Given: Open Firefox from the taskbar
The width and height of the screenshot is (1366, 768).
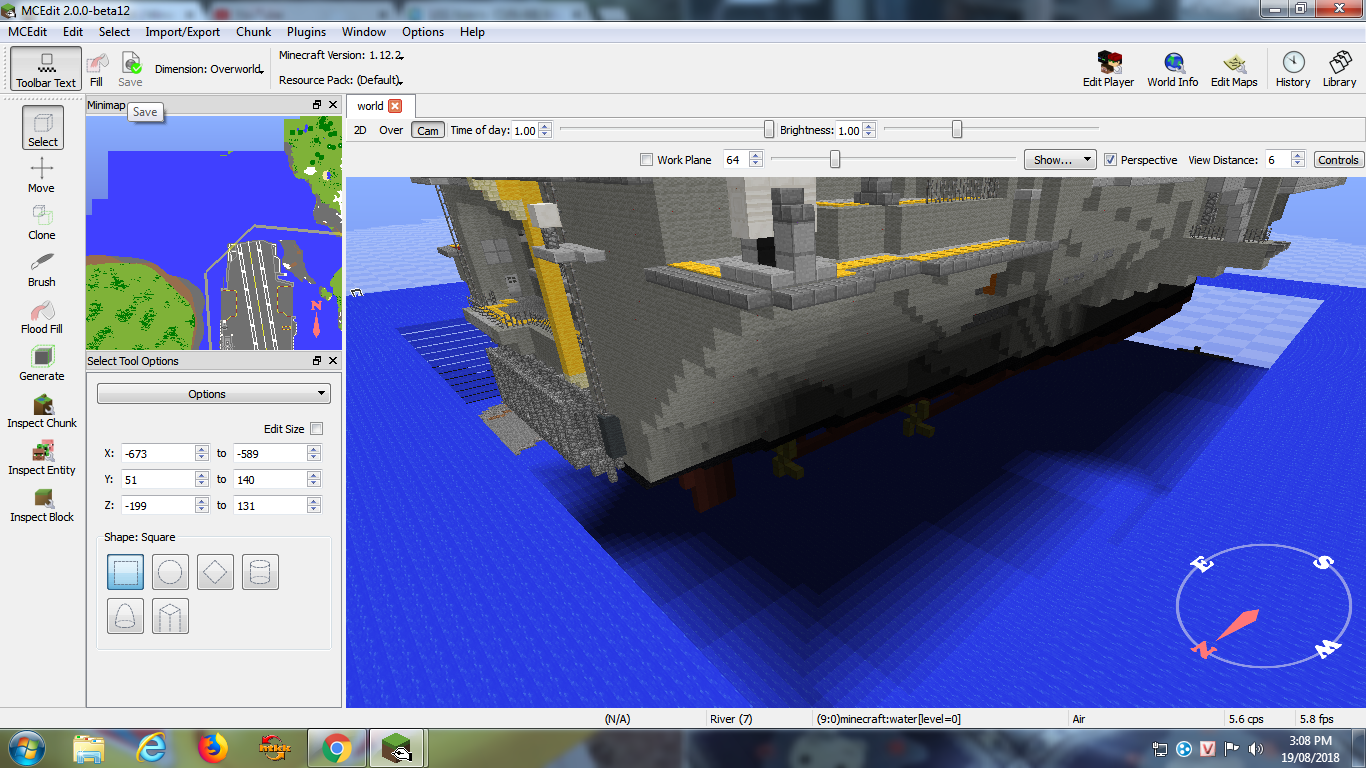Looking at the screenshot, I should tap(213, 748).
